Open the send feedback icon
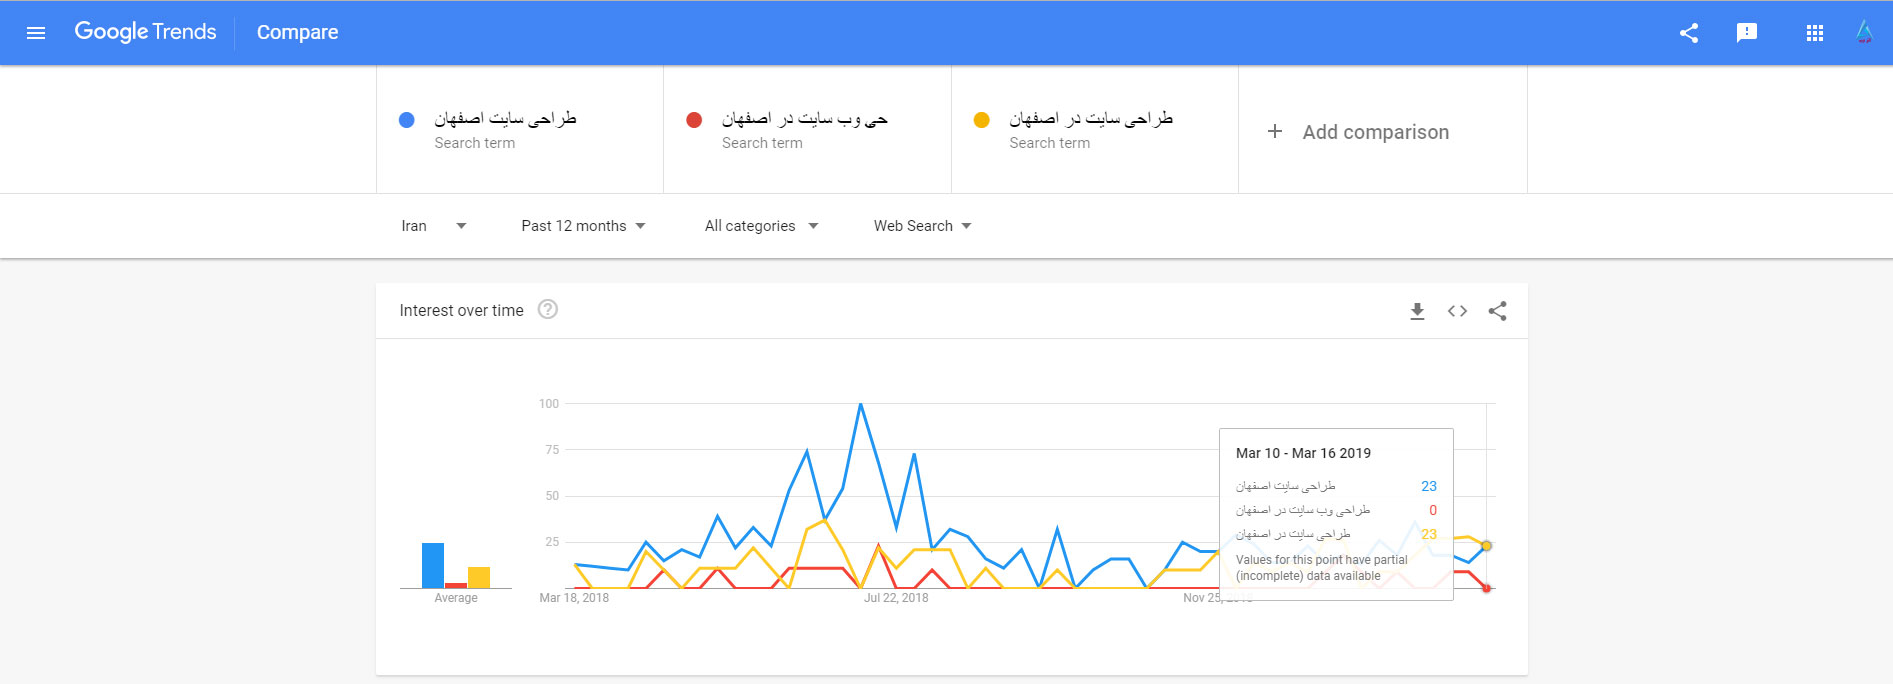 click(1747, 33)
